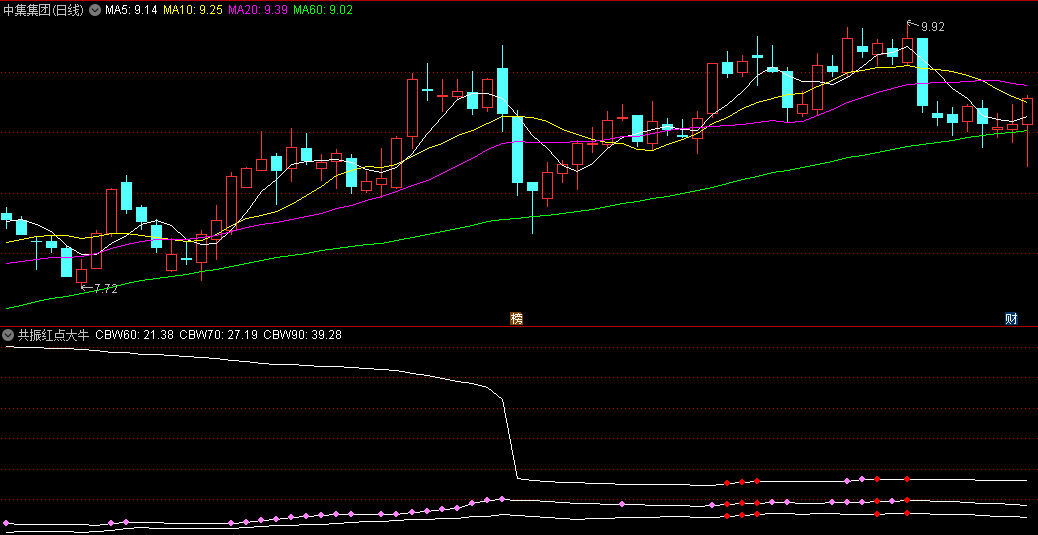Click the MA20: 9.39 label
This screenshot has height=535, width=1038.
[257, 10]
